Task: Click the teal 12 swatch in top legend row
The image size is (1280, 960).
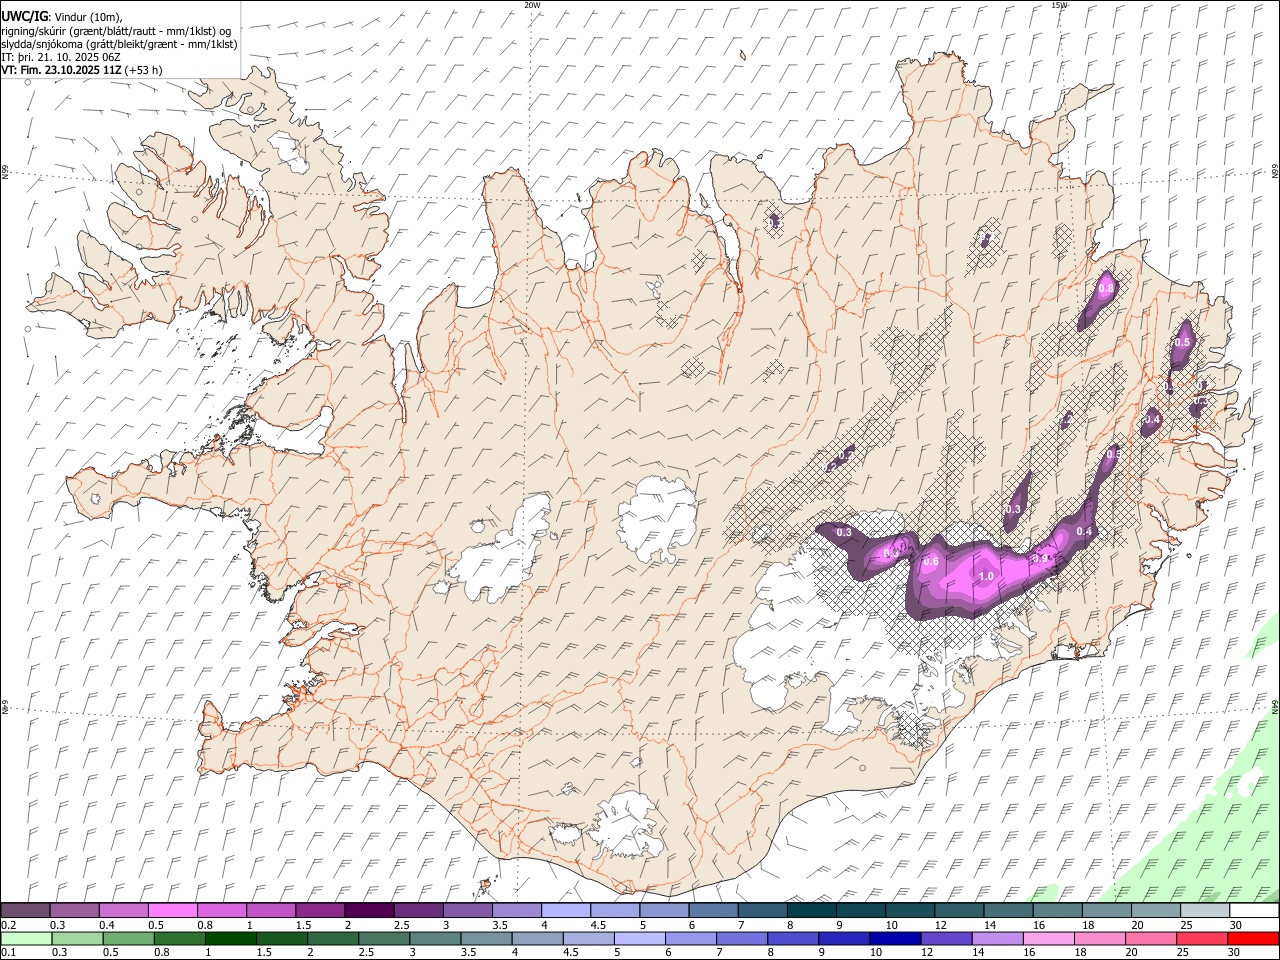Action: tap(960, 911)
